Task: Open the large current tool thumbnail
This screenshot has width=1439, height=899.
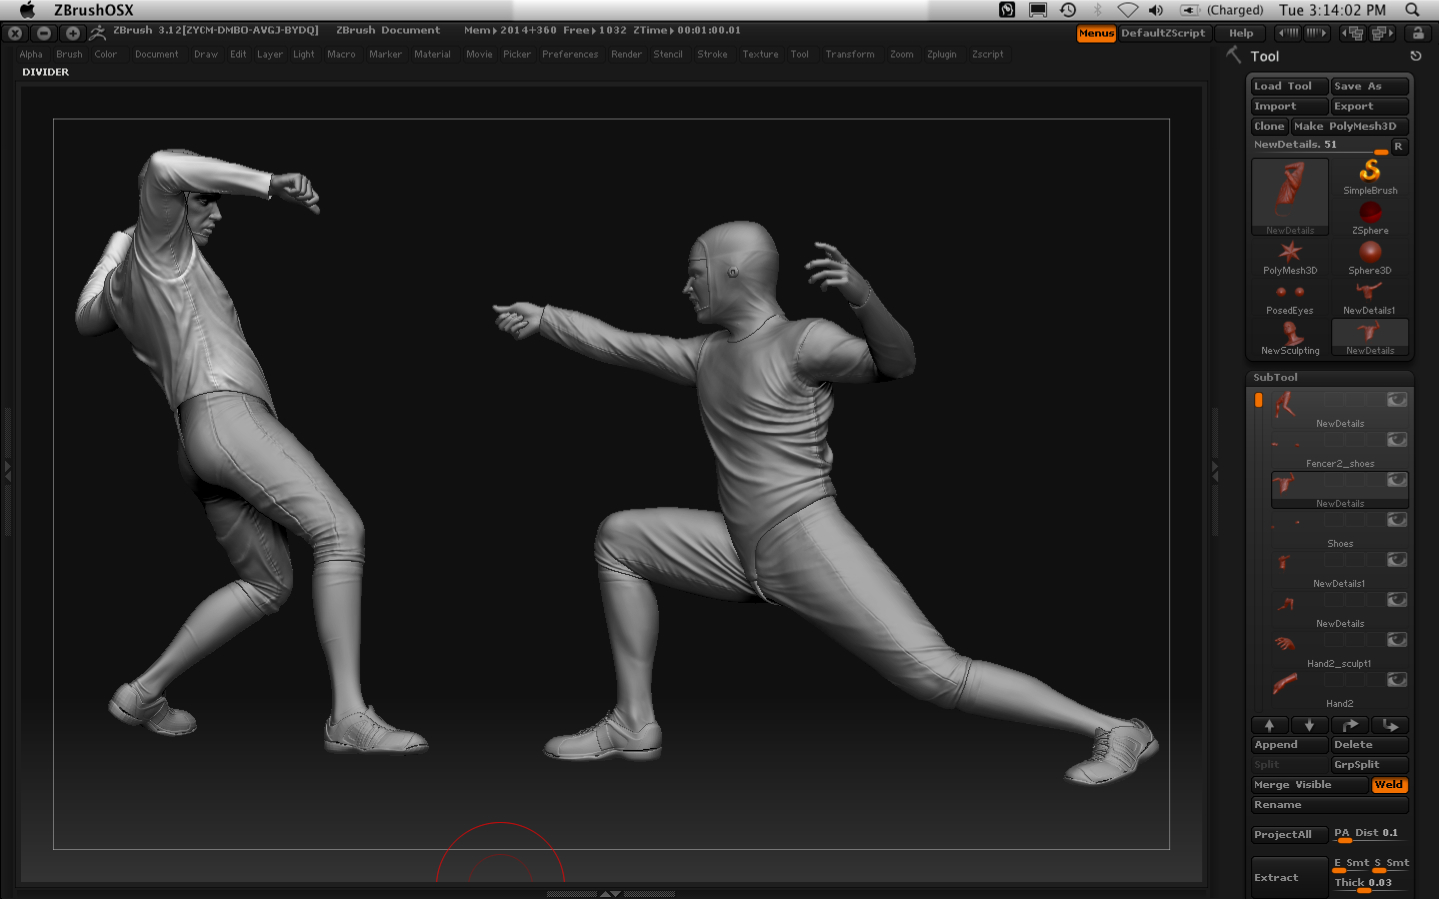Action: pyautogui.click(x=1290, y=197)
